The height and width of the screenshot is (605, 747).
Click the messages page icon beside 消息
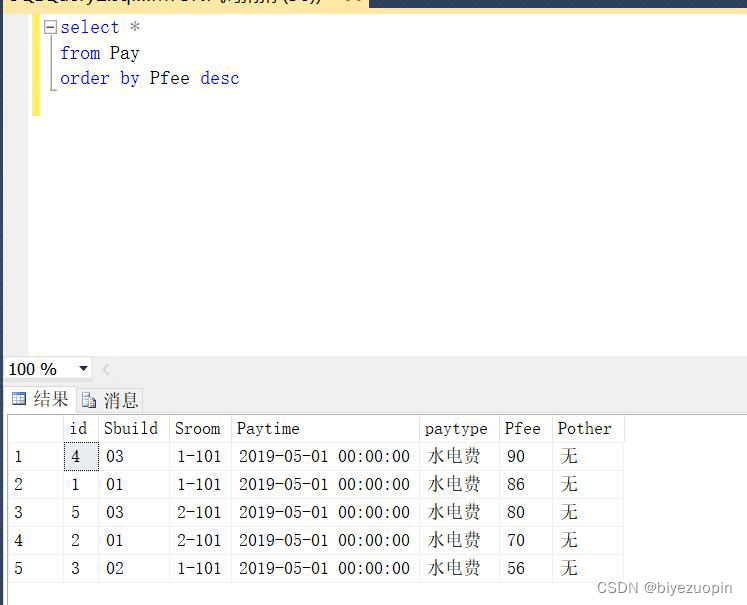(89, 400)
